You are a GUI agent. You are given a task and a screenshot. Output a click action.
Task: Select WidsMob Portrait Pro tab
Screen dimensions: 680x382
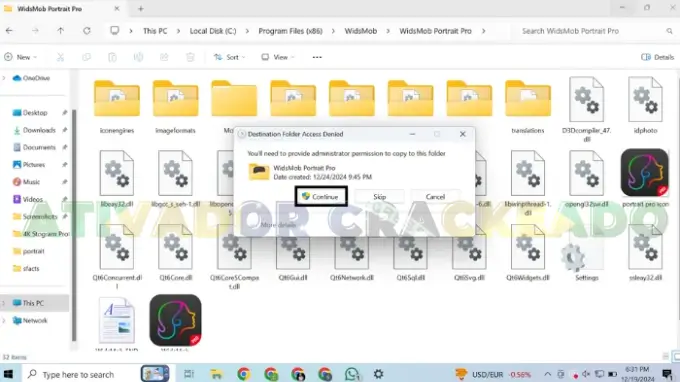(x=62, y=9)
